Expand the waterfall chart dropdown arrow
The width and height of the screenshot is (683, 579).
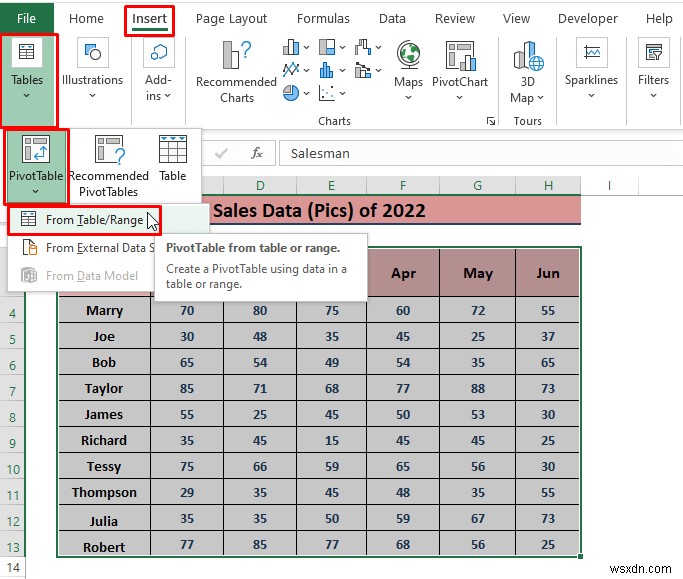(x=379, y=47)
